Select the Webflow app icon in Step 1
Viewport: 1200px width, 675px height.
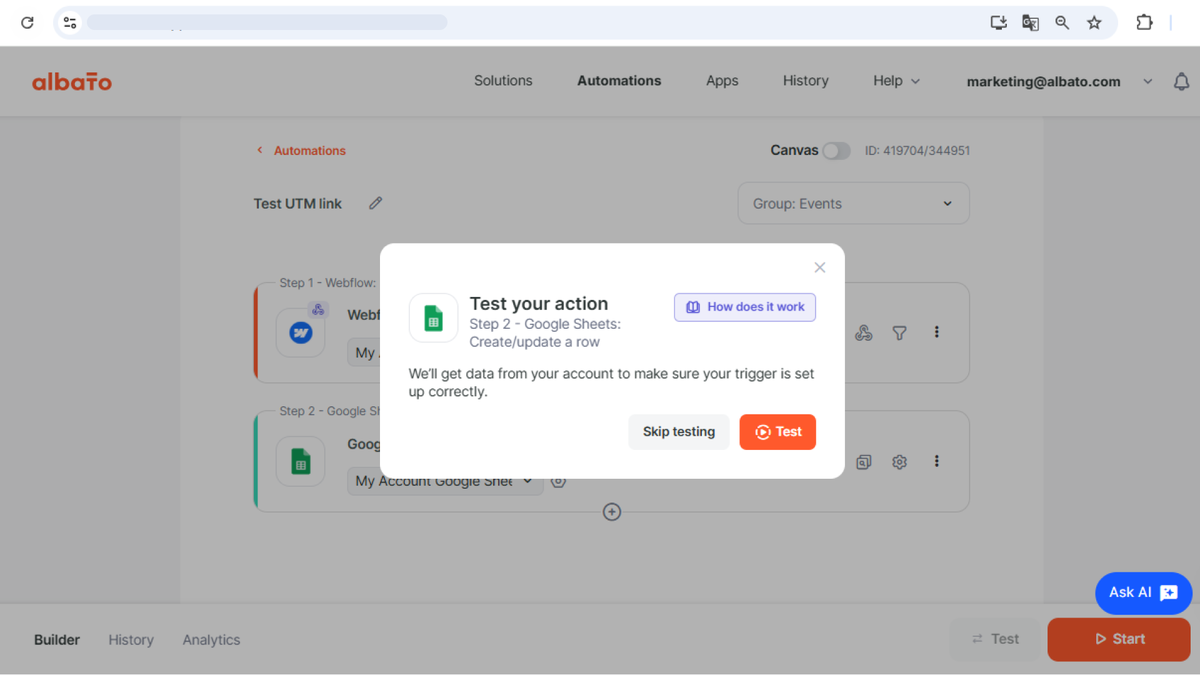pos(300,331)
